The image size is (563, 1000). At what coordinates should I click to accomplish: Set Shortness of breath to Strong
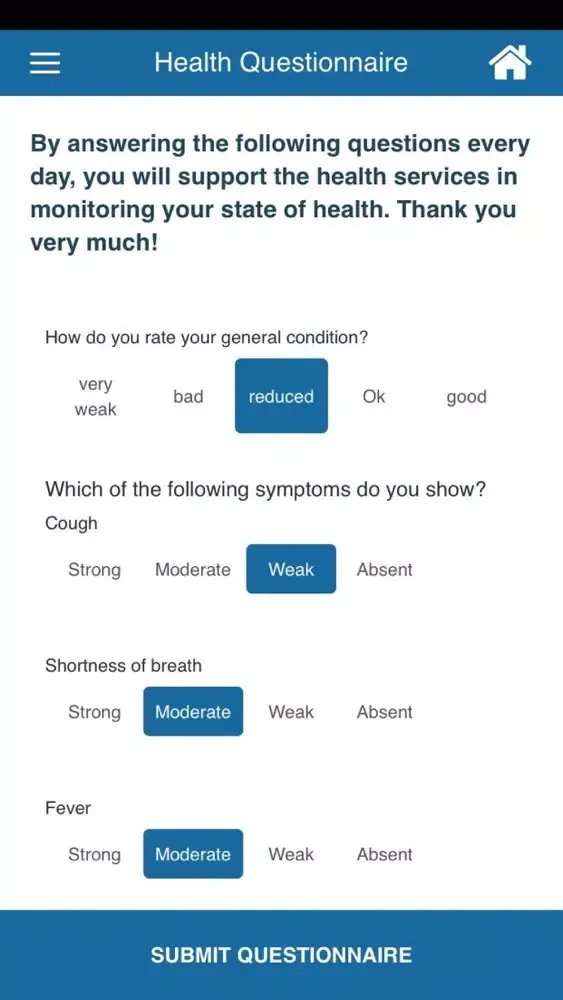coord(94,712)
